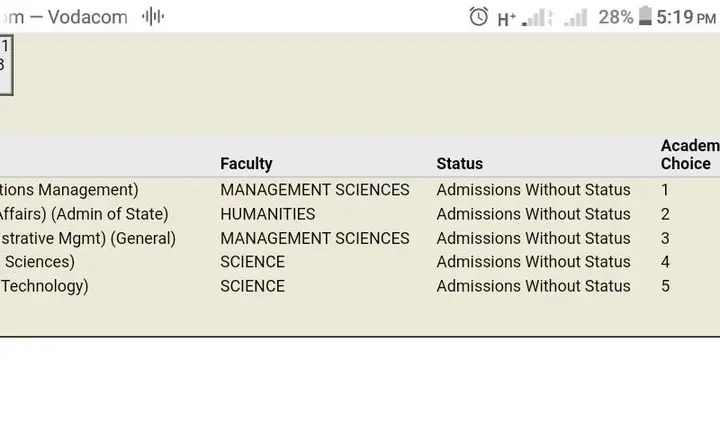720x432 pixels.
Task: Tap the H+ network indicator icon
Action: (506, 19)
